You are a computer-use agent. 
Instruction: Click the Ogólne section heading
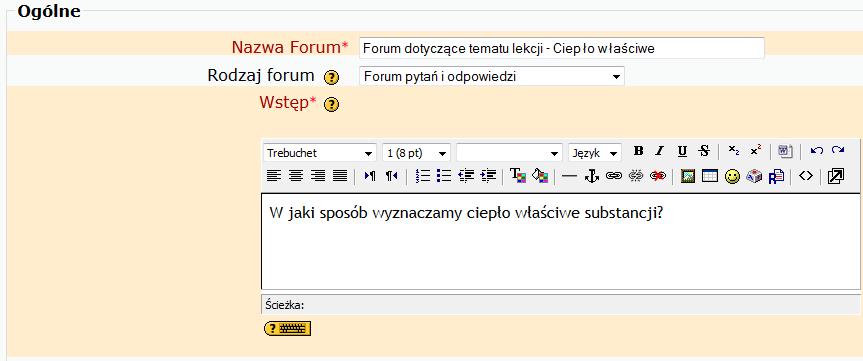point(48,11)
